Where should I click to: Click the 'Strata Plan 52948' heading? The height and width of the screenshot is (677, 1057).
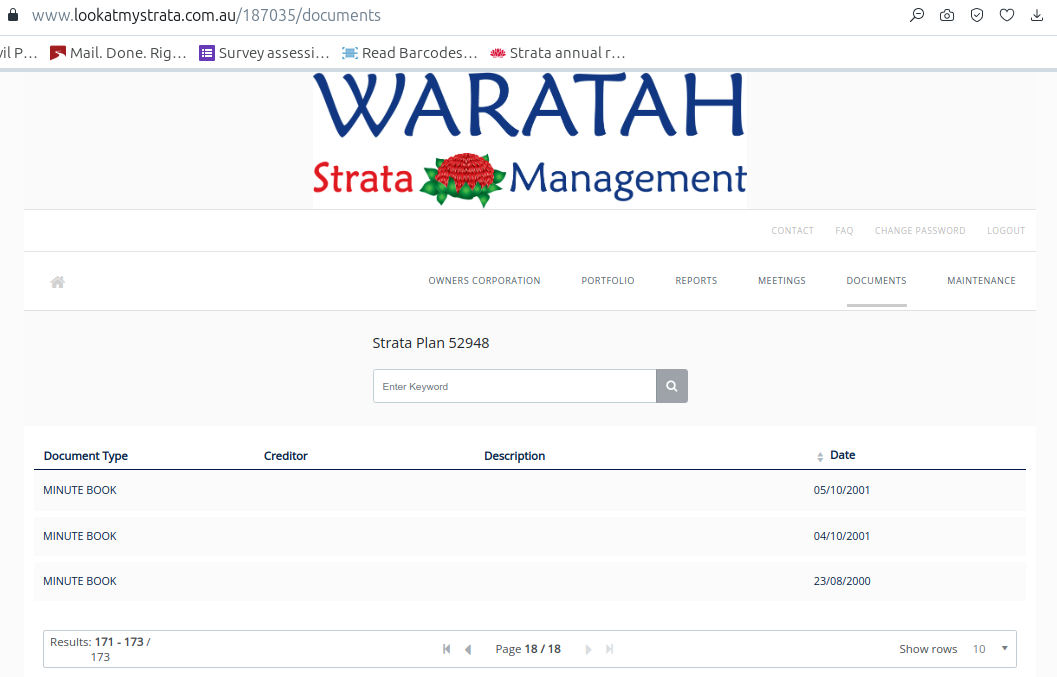coord(431,343)
